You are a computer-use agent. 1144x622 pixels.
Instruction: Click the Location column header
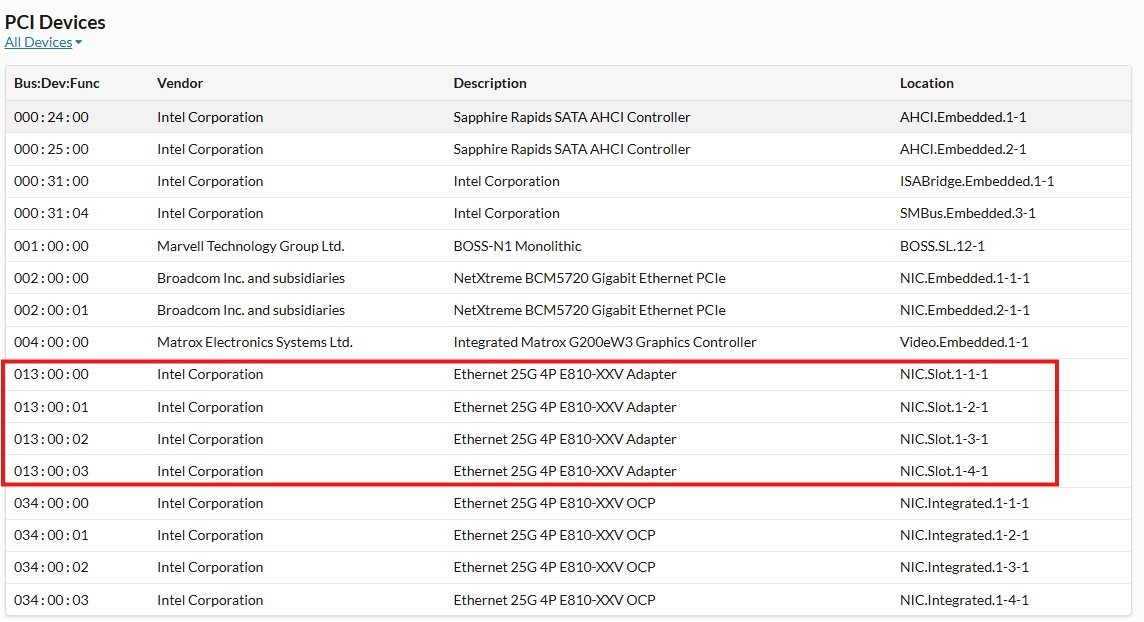pyautogui.click(x=927, y=83)
